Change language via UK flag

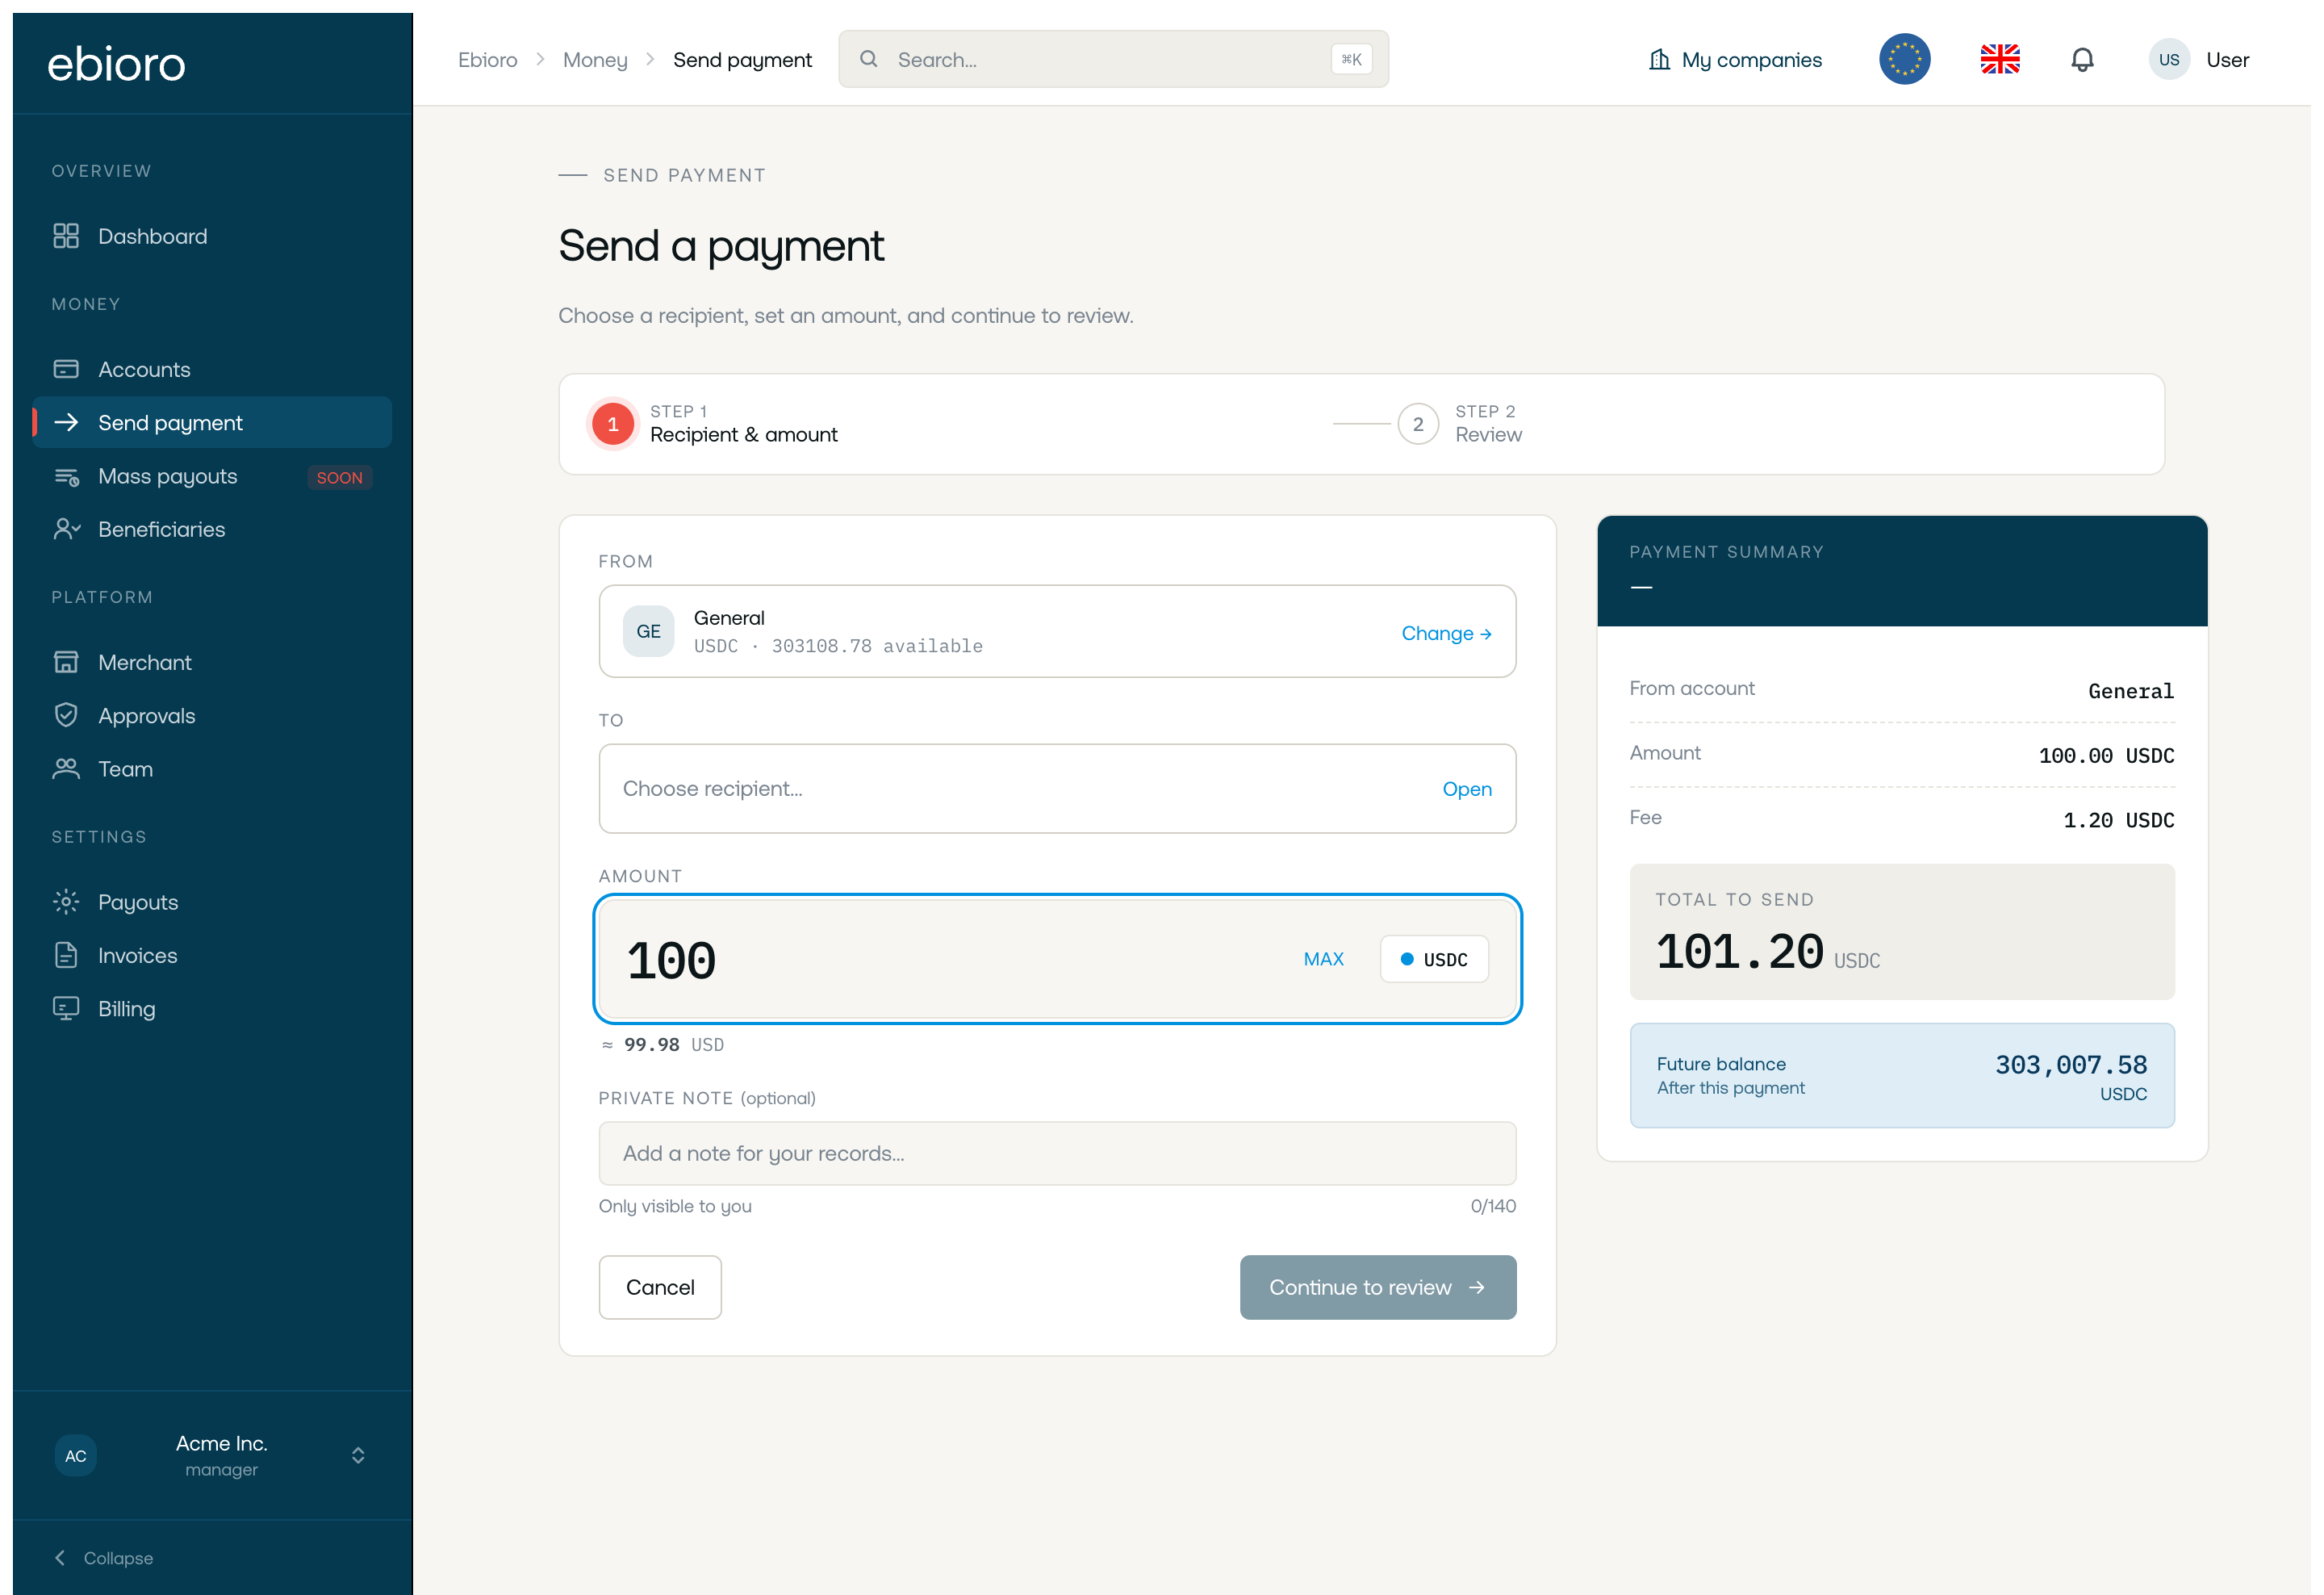coord(2000,59)
